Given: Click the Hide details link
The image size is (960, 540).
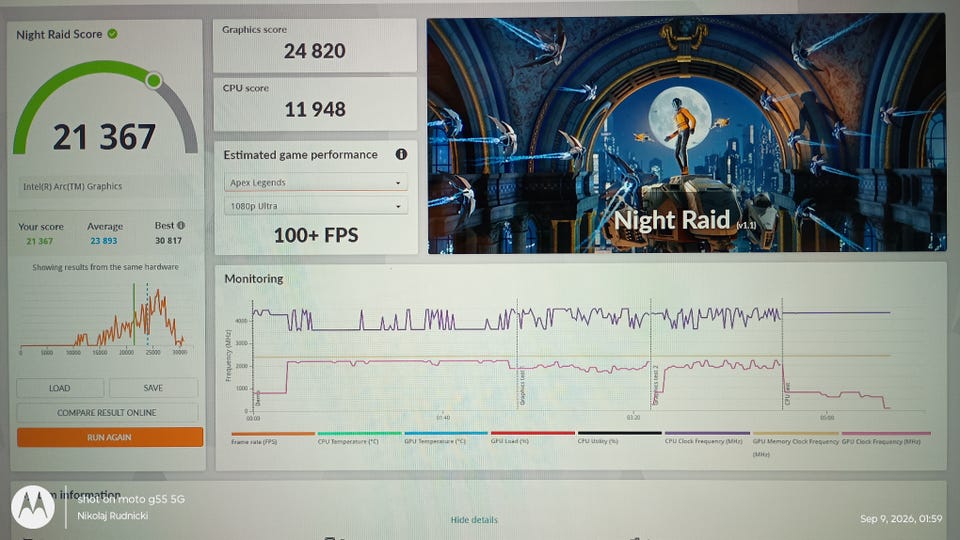Looking at the screenshot, I should [x=474, y=520].
